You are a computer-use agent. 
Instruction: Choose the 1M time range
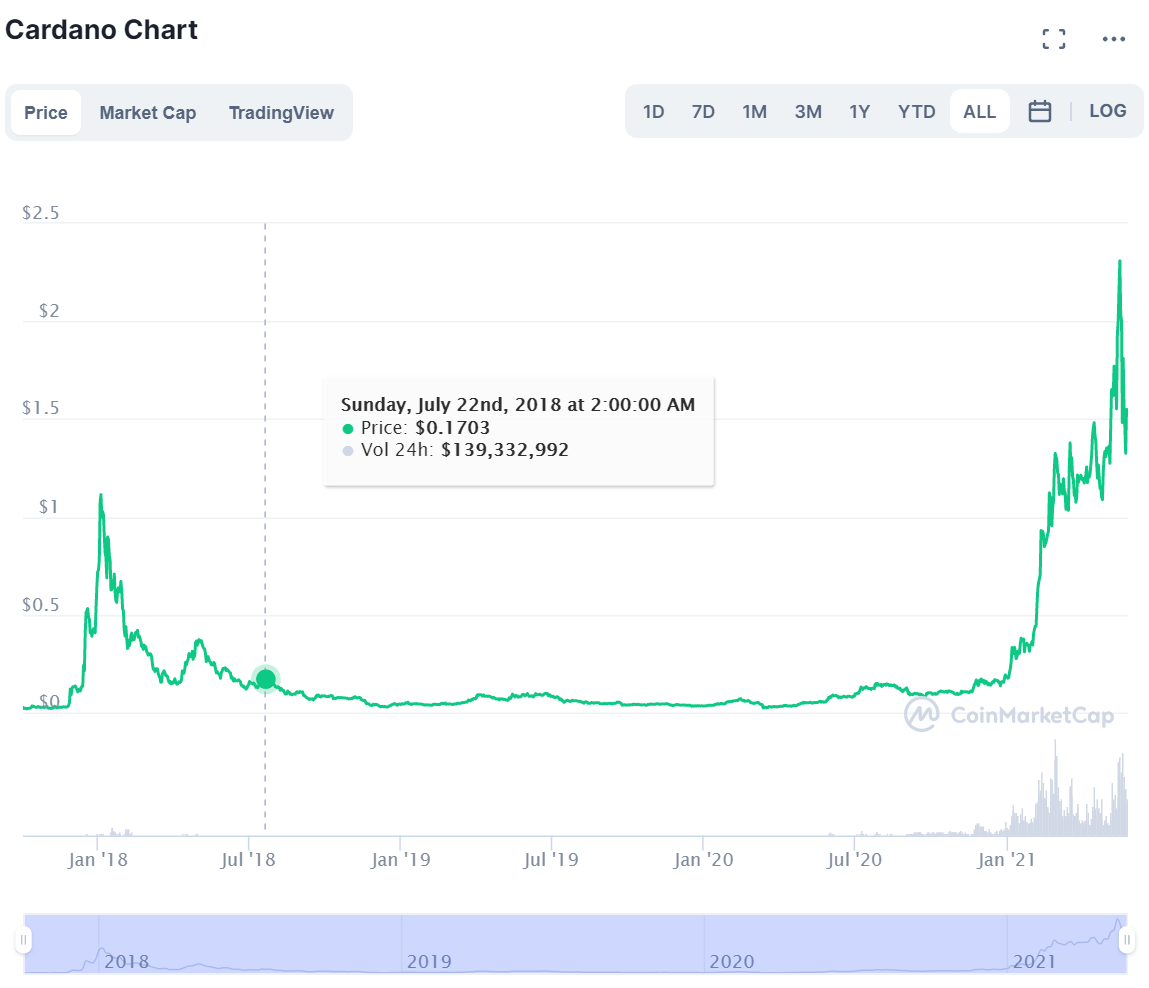click(754, 112)
